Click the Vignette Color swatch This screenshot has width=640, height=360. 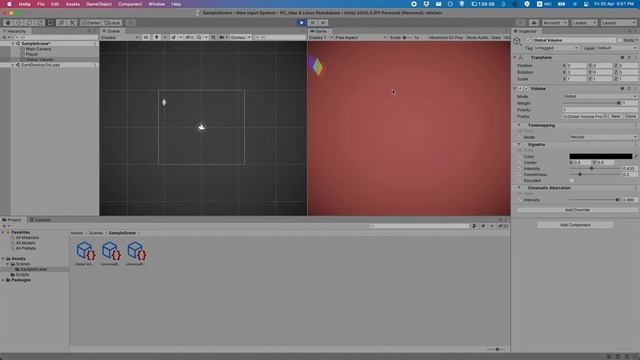click(600, 156)
